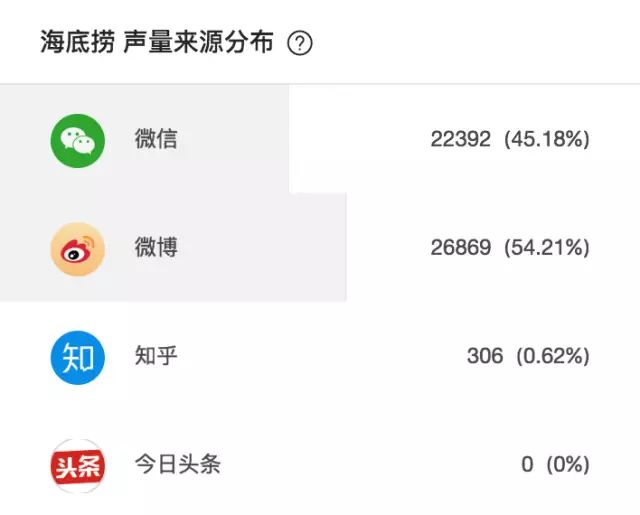Click the red 头条 Toutiao icon
Image resolution: width=640 pixels, height=515 pixels.
tap(78, 466)
